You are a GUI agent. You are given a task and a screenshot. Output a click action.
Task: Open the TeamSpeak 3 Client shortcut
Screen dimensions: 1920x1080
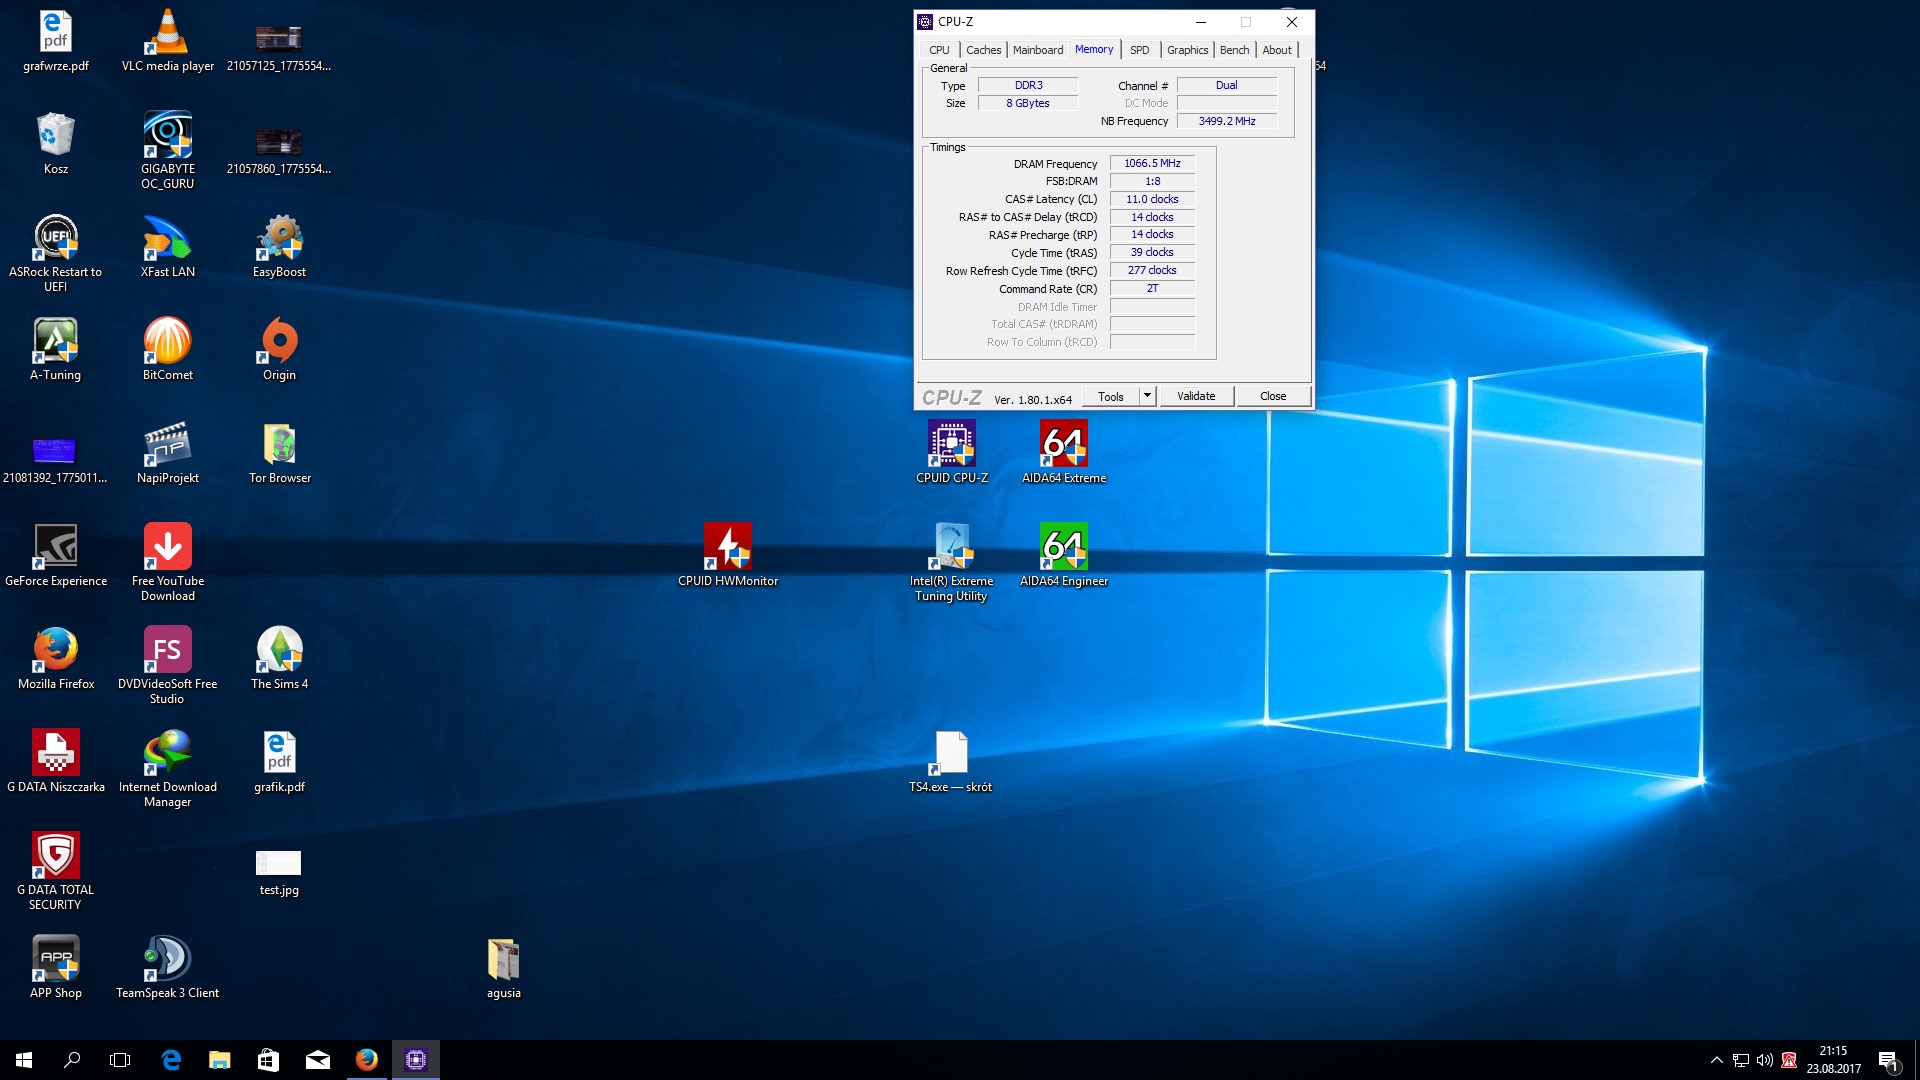click(x=167, y=959)
